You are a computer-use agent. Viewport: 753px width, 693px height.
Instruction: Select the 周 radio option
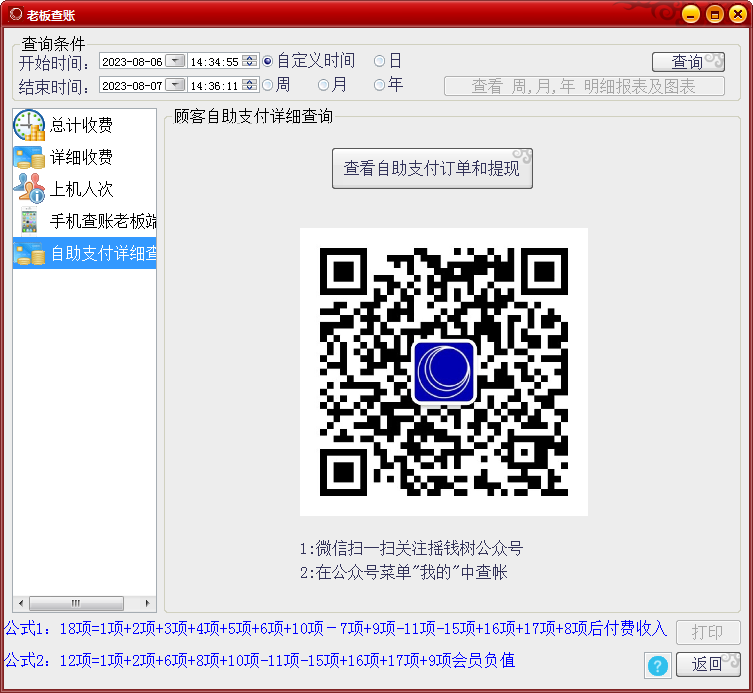[x=268, y=85]
